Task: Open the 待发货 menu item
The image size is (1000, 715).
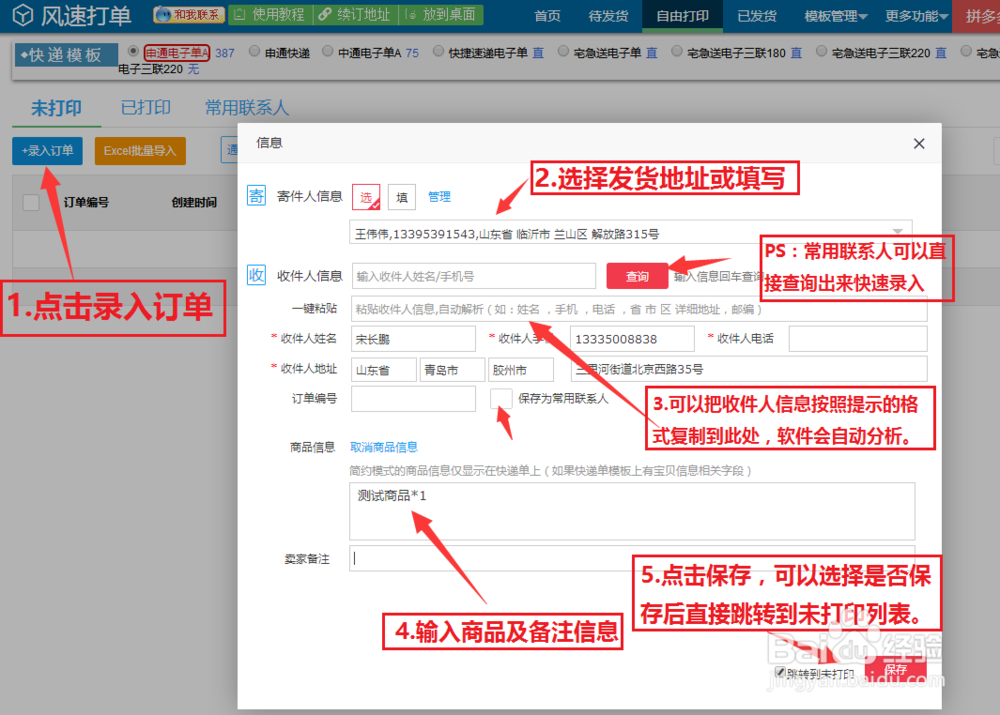Action: tap(608, 16)
